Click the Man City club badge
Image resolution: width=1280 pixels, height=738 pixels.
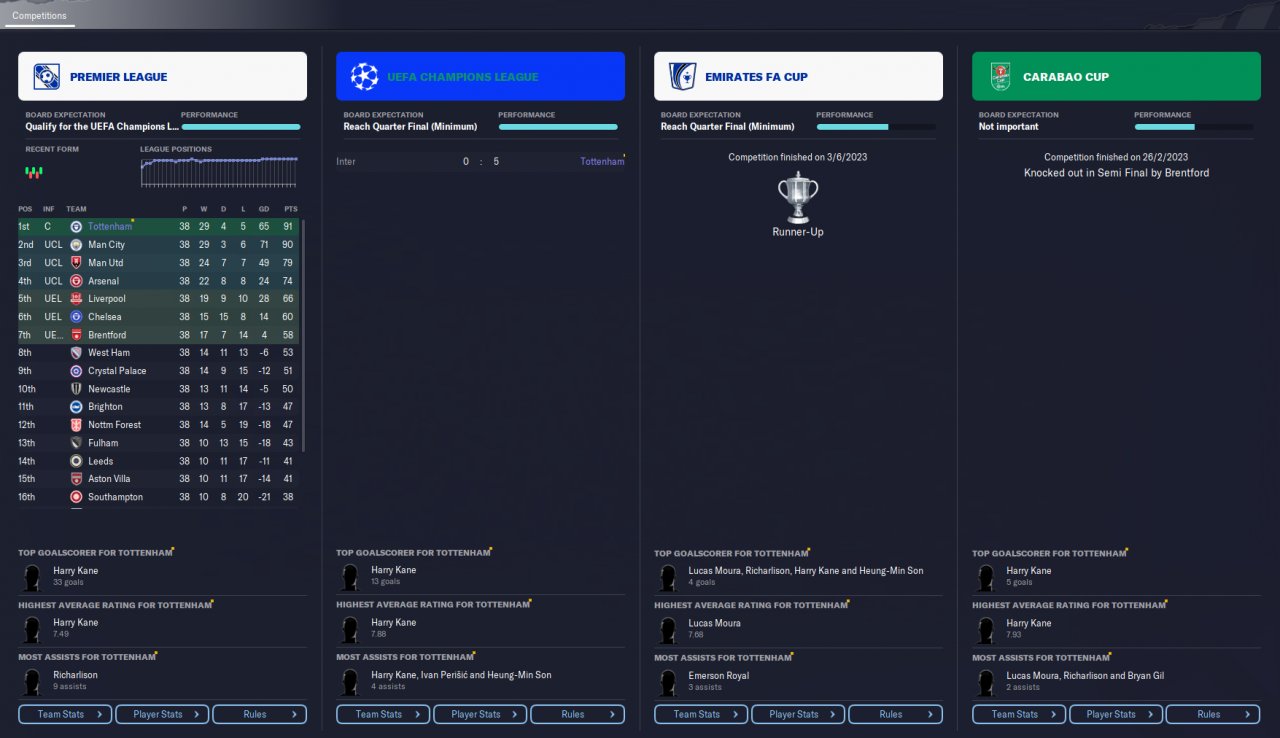[76, 245]
